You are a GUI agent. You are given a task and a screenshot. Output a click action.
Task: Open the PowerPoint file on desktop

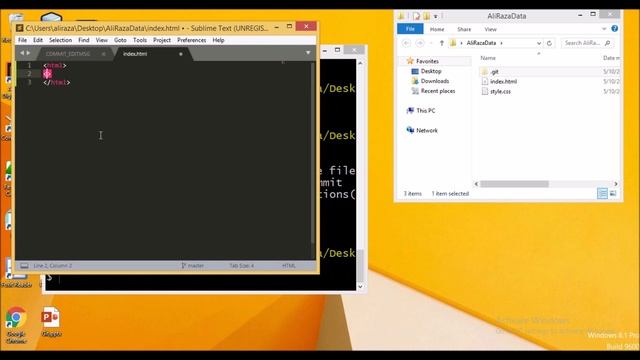point(51,322)
